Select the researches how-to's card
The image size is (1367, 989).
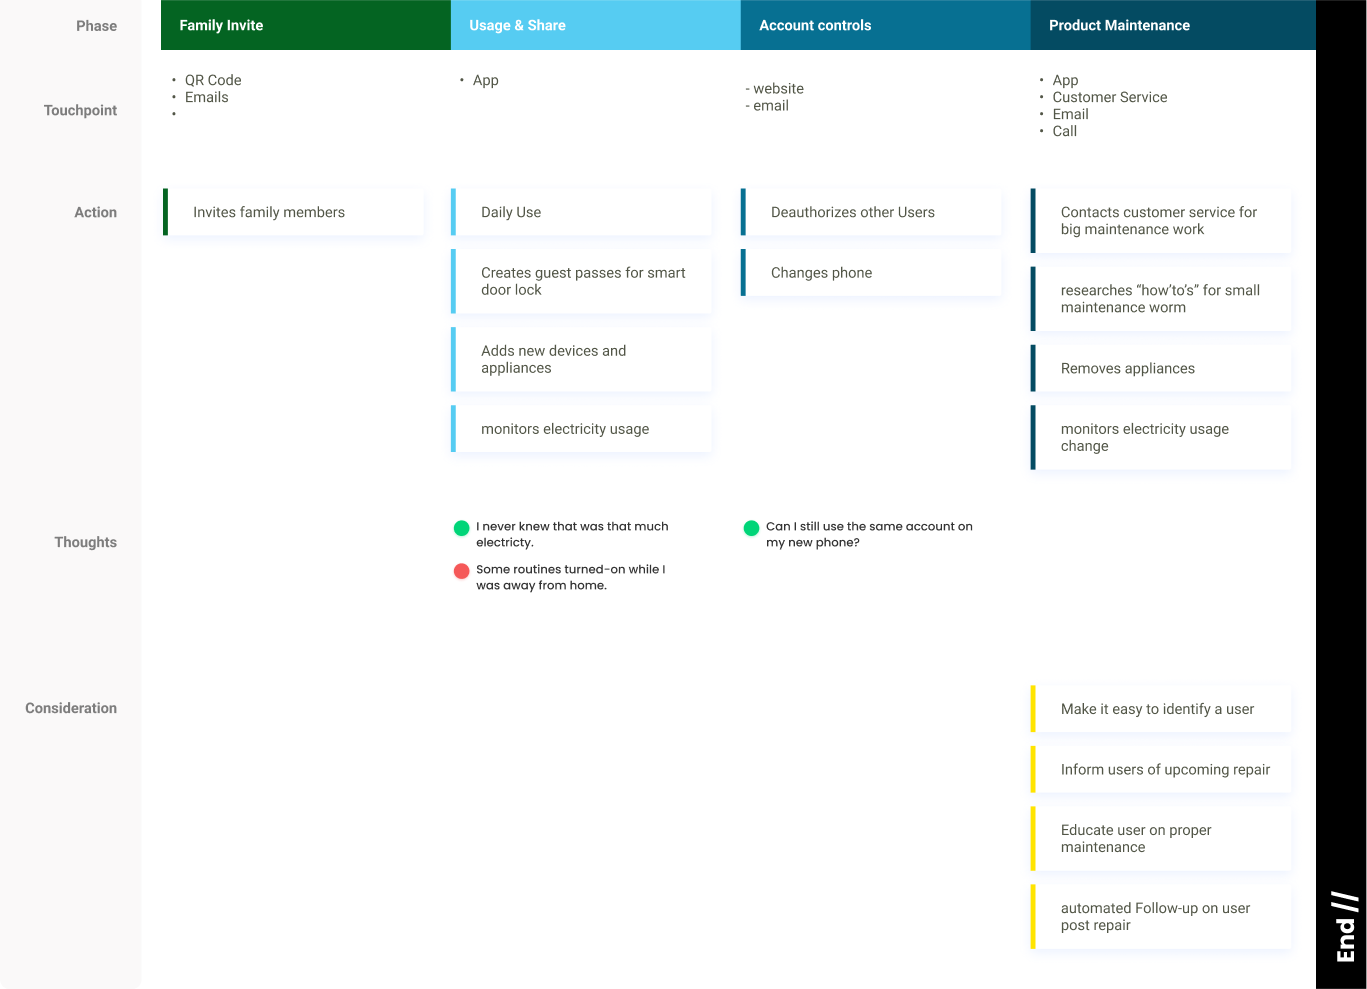tap(1161, 299)
